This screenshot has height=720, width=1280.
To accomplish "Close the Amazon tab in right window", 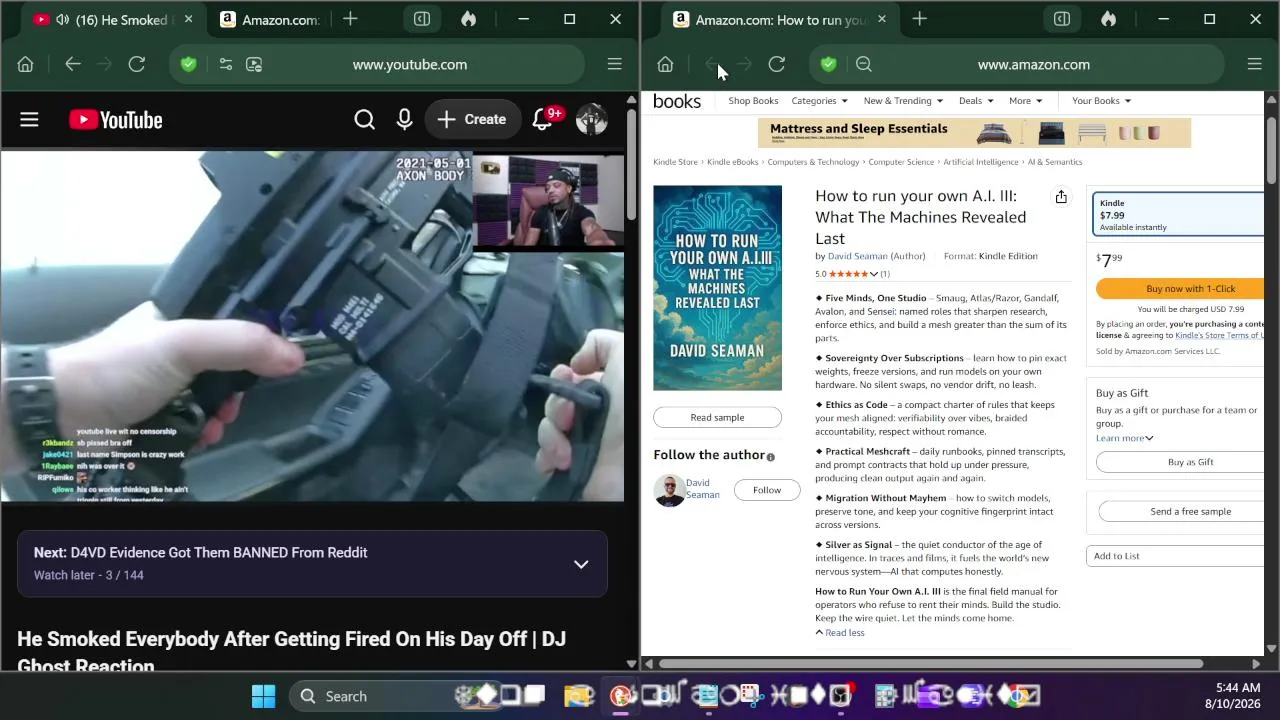I will [881, 19].
